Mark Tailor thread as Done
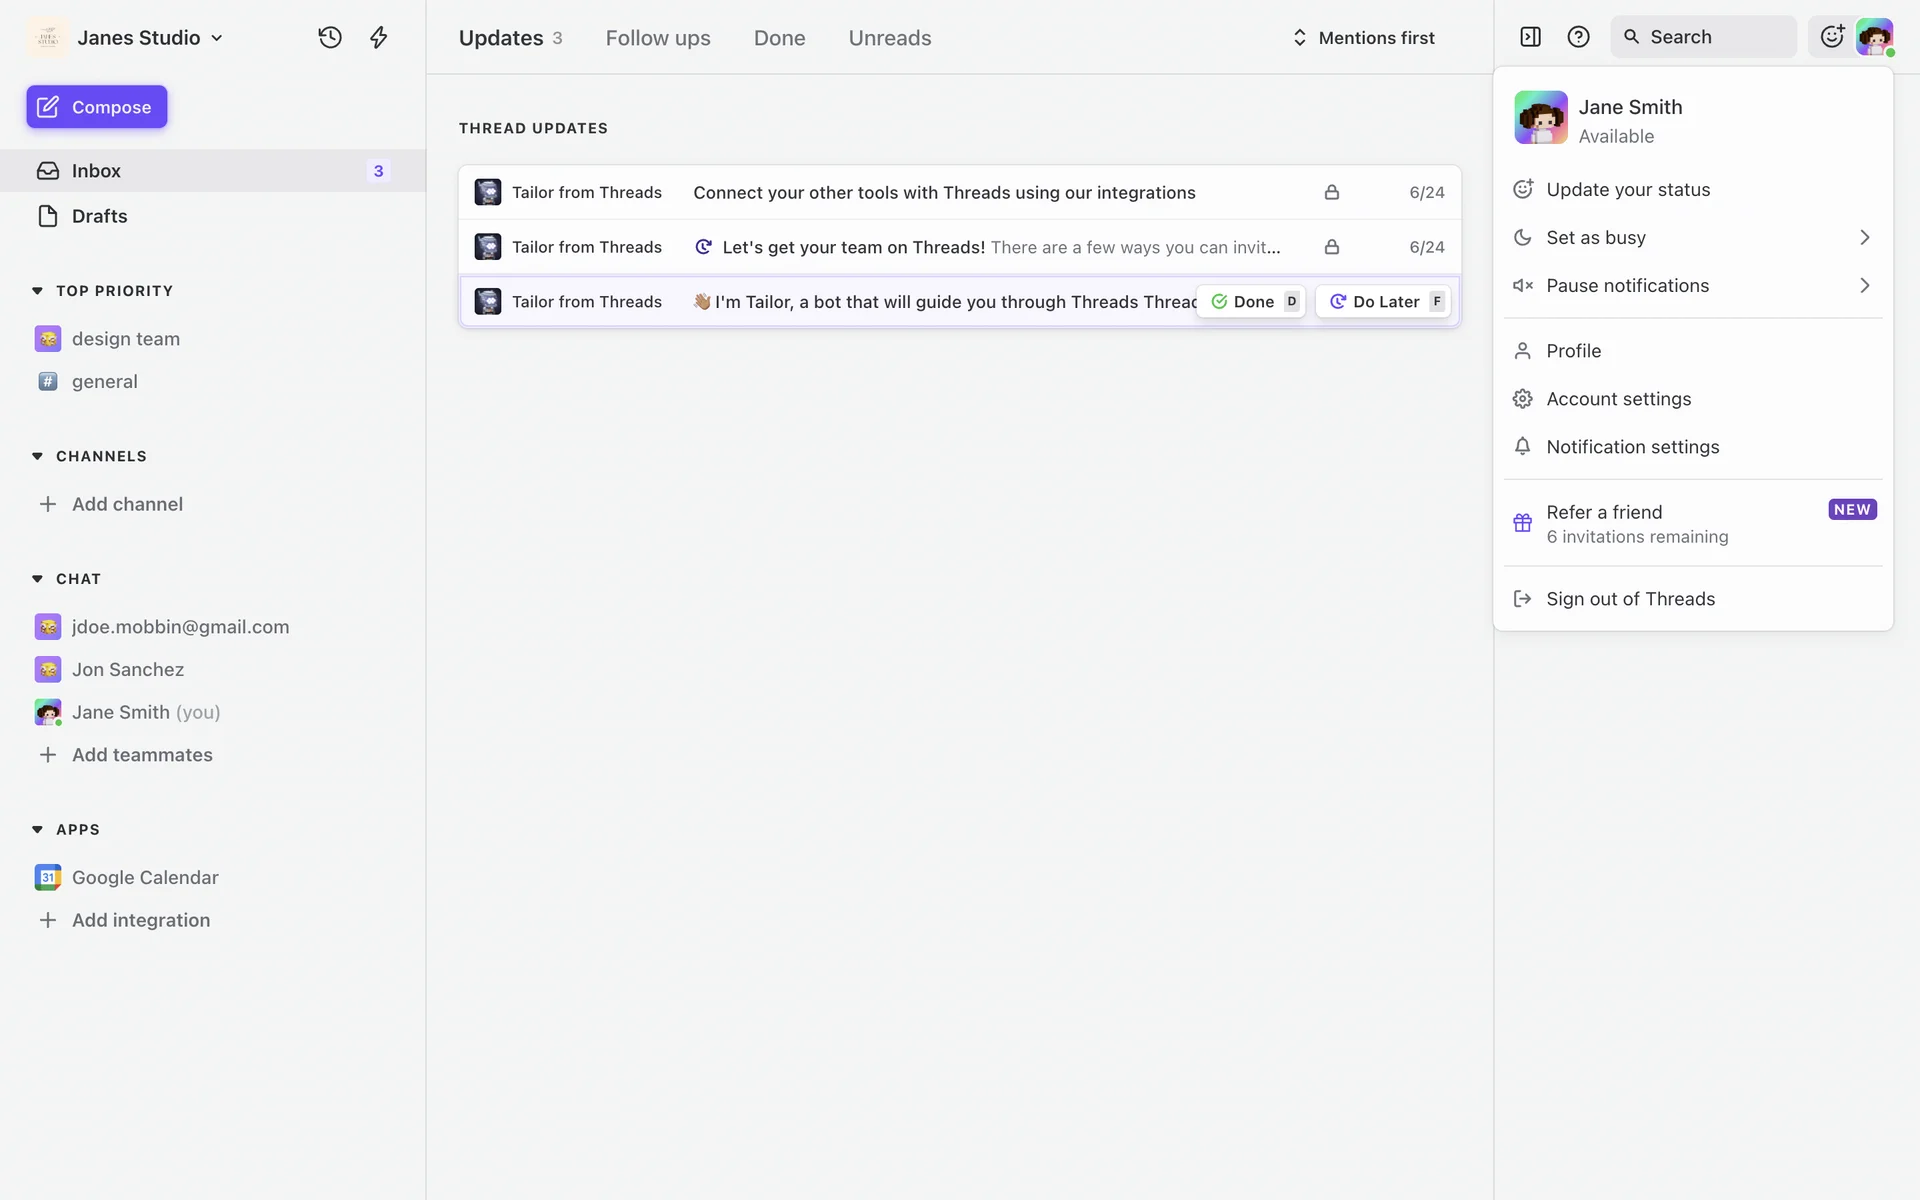 click(1251, 302)
